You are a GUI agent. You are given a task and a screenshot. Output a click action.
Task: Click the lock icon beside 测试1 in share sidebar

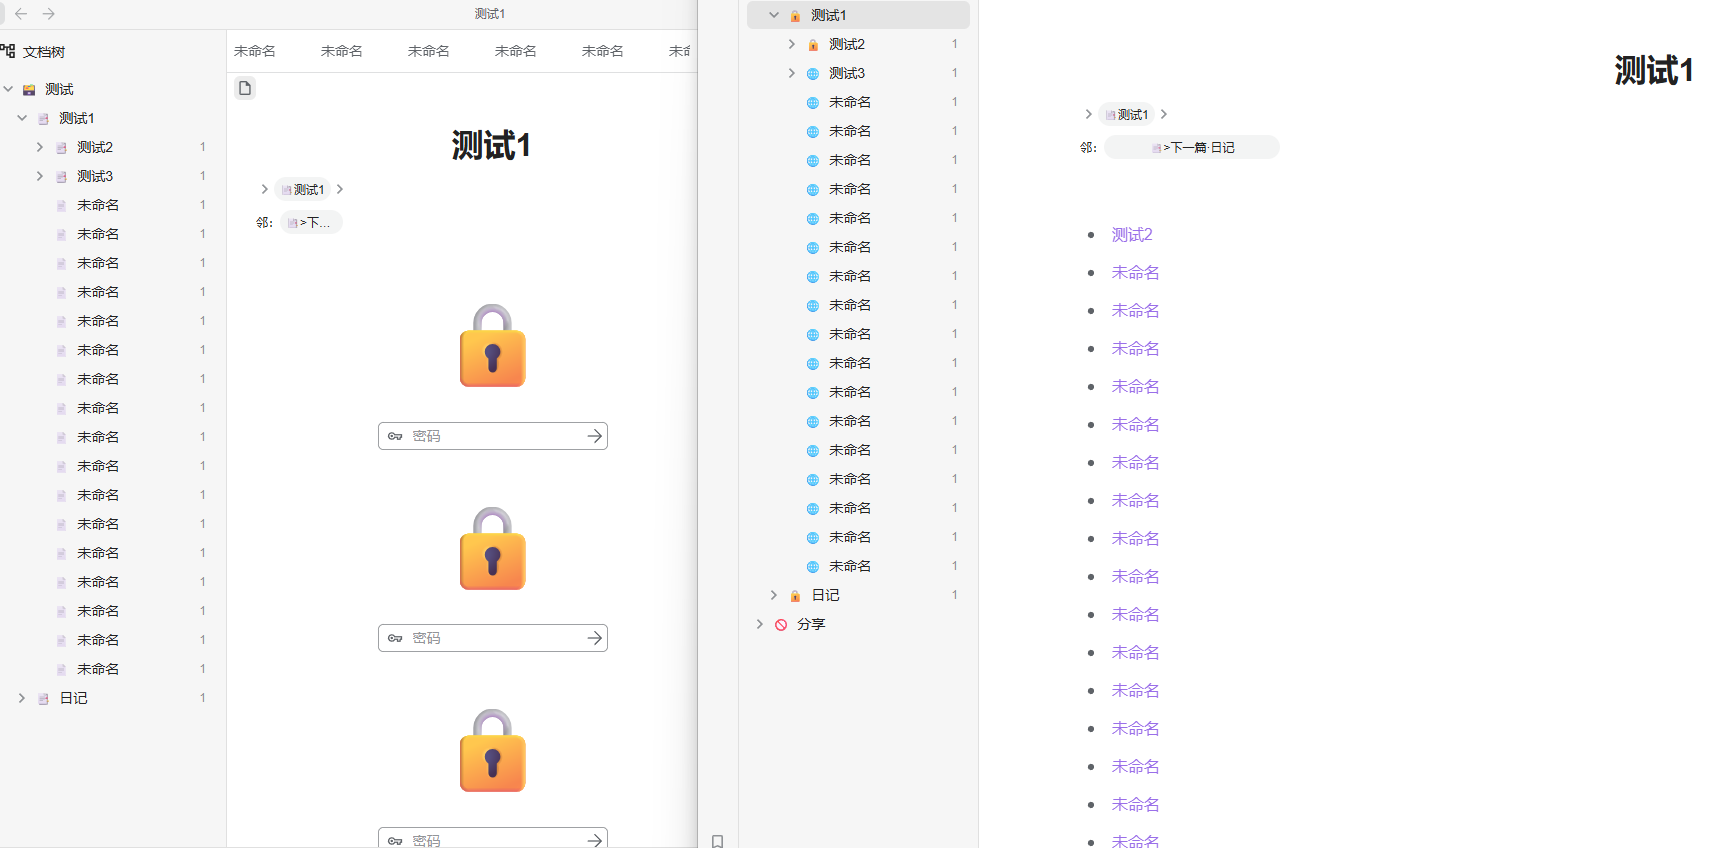795,16
